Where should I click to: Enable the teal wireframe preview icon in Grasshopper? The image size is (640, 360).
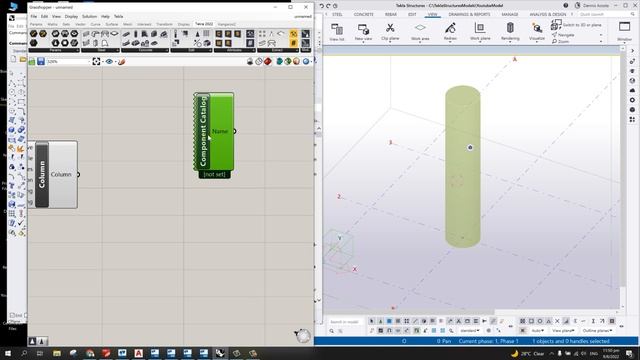280,61
